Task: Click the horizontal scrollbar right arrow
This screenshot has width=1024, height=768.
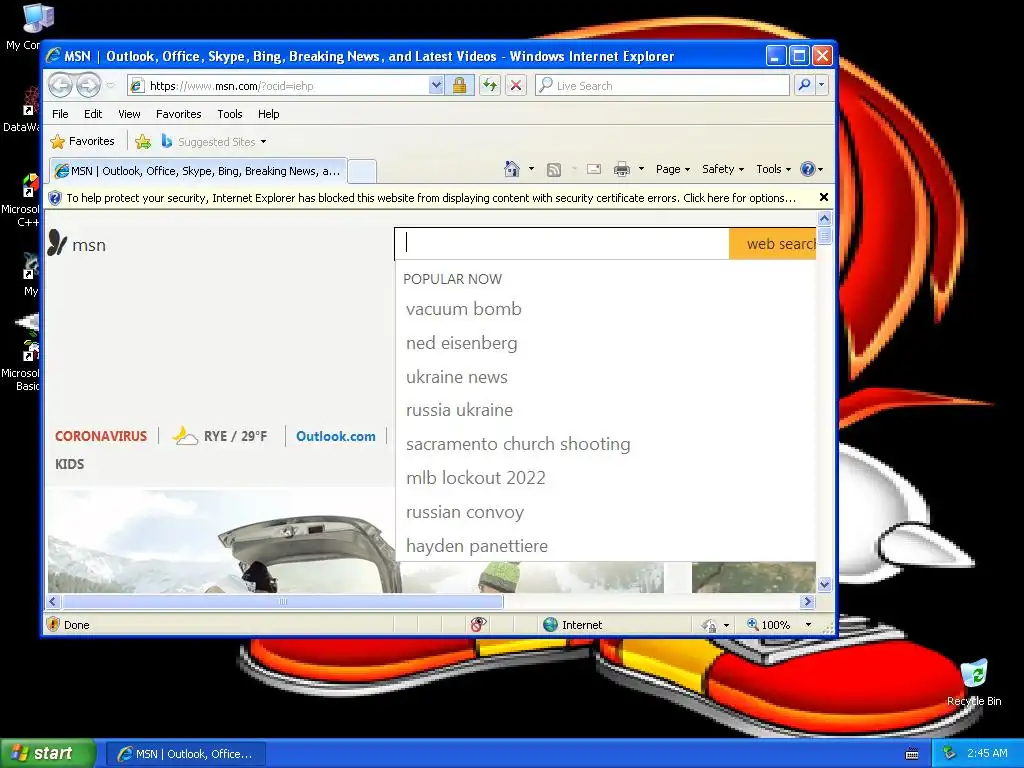Action: (x=808, y=601)
